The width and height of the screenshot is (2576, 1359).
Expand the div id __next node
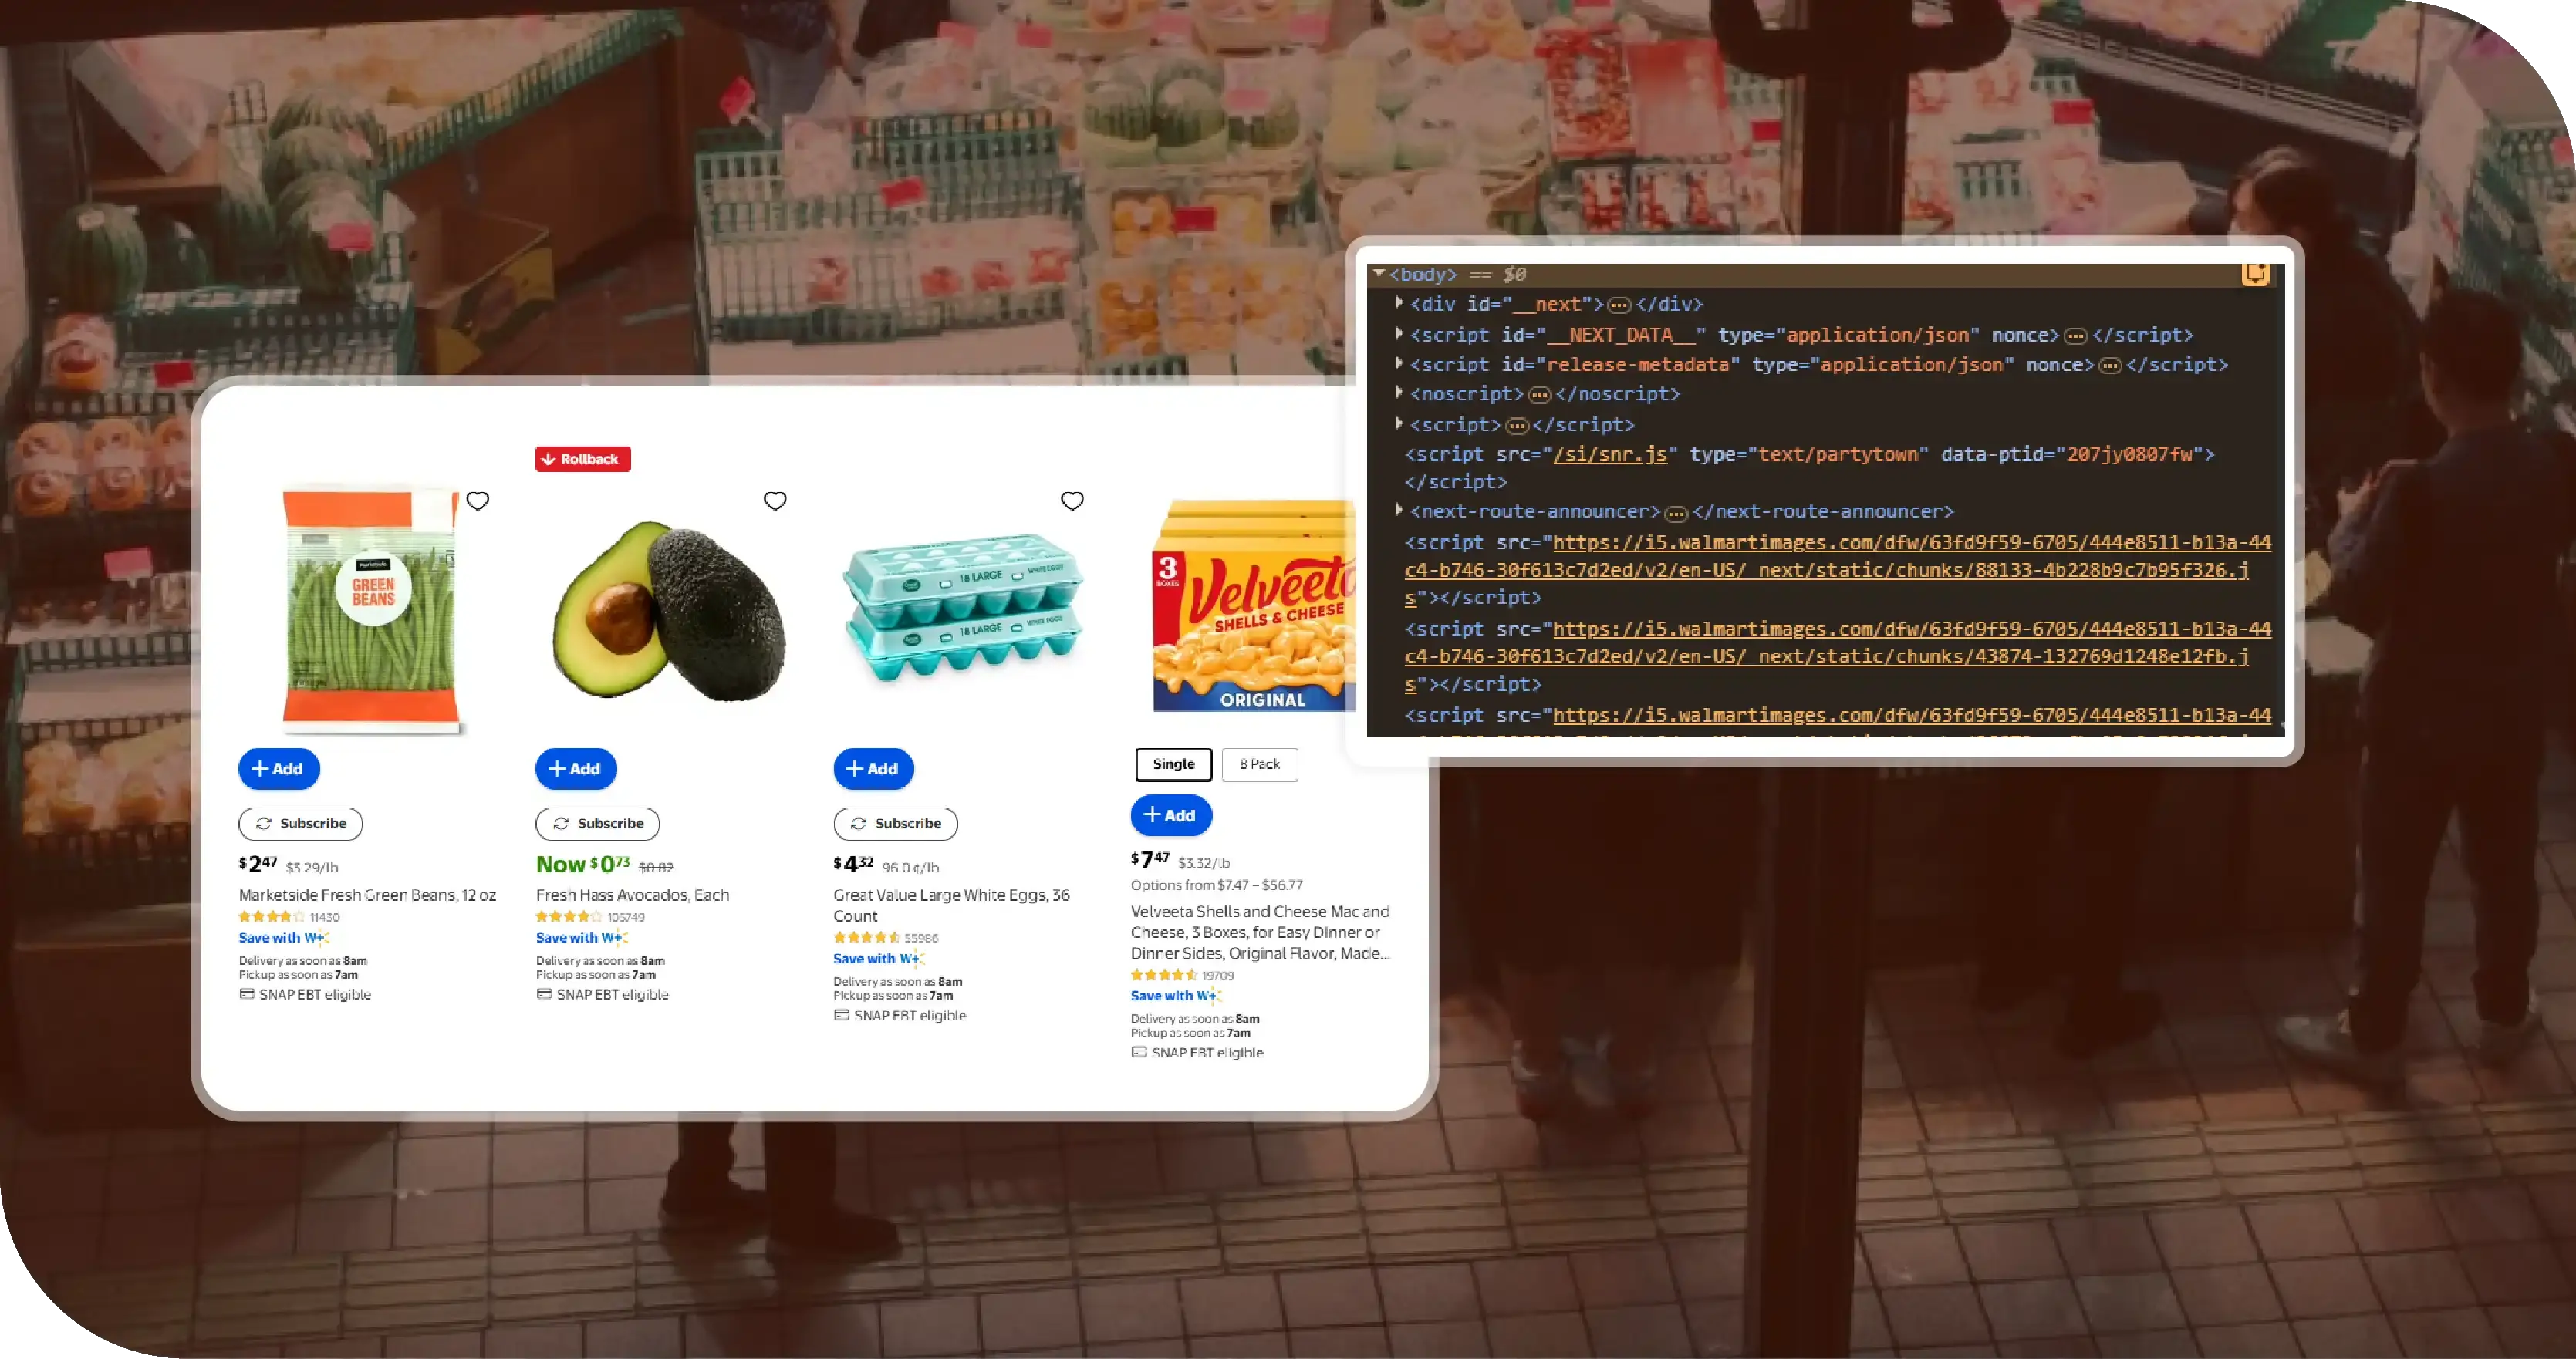pos(1399,302)
